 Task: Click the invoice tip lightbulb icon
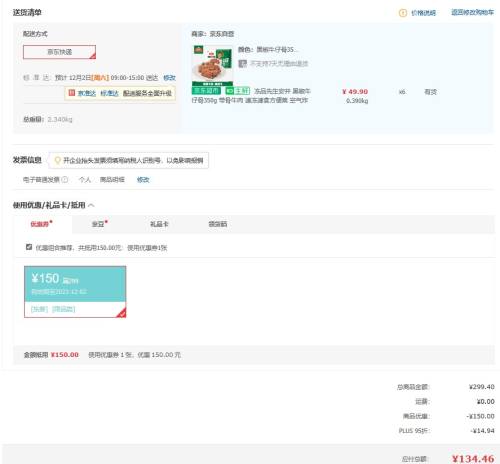(57, 161)
